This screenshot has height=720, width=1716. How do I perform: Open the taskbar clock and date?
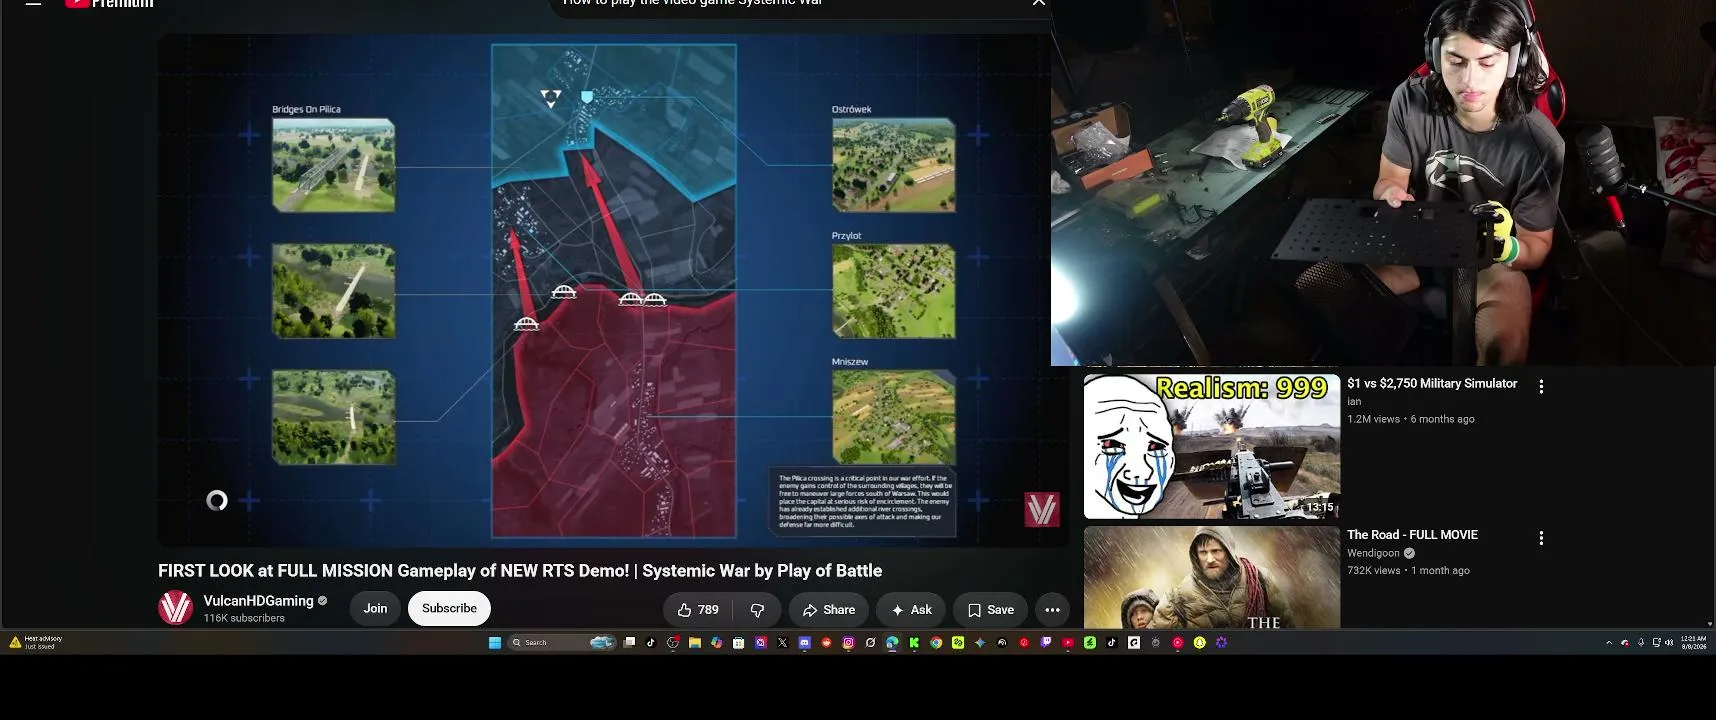(x=1694, y=643)
